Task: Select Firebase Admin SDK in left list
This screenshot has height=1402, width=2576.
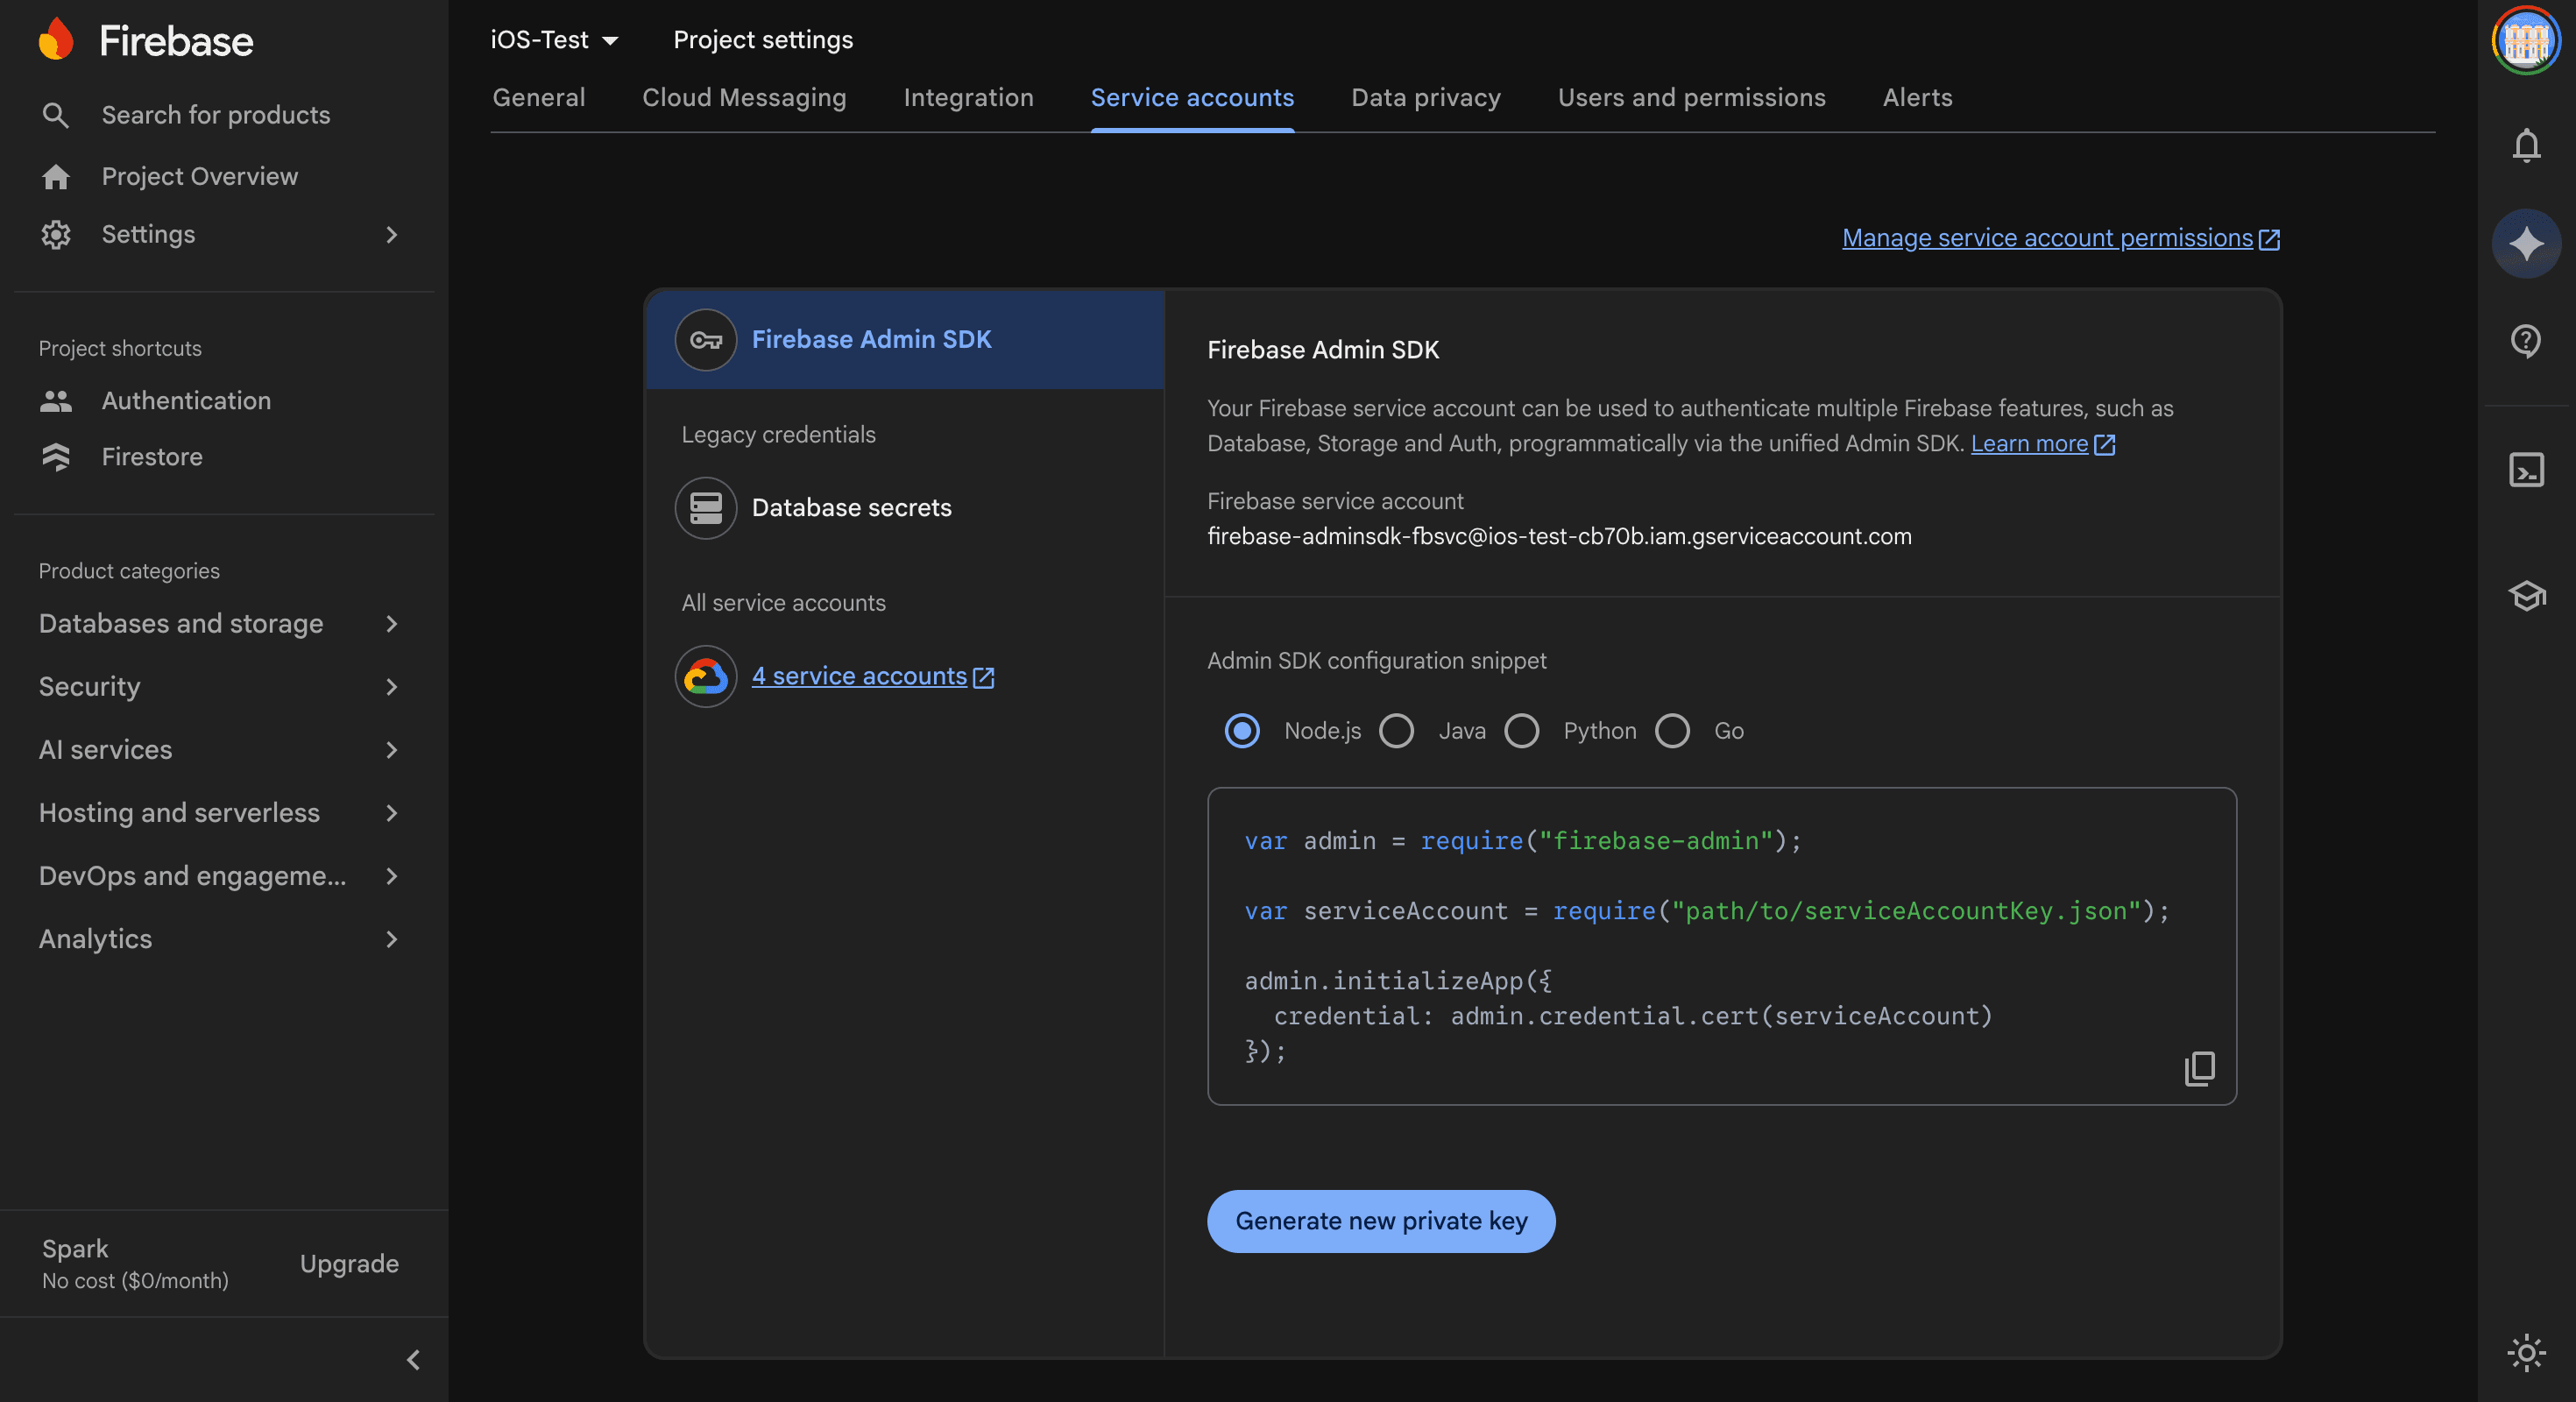Action: click(x=905, y=340)
